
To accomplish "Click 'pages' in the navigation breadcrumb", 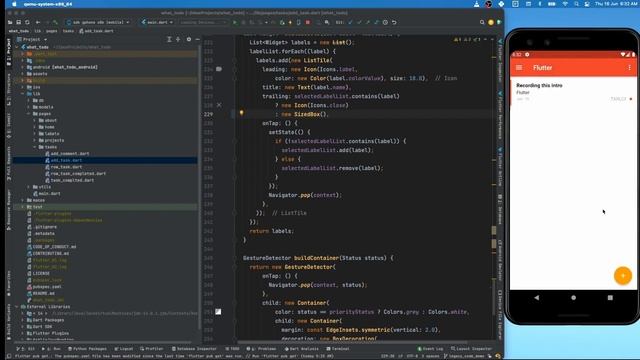I will coord(52,31).
